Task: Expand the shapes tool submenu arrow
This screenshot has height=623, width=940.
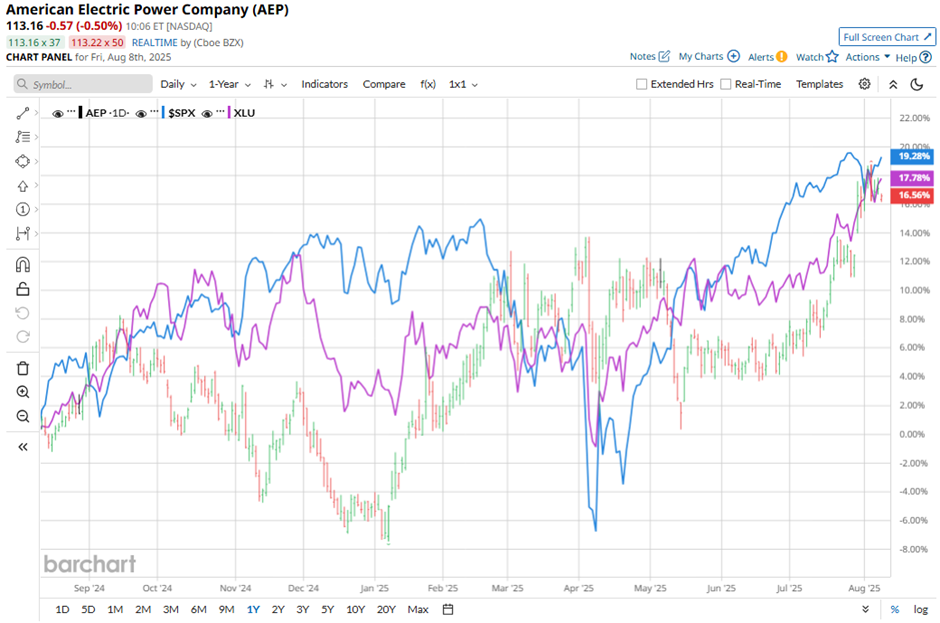Action: [37, 161]
